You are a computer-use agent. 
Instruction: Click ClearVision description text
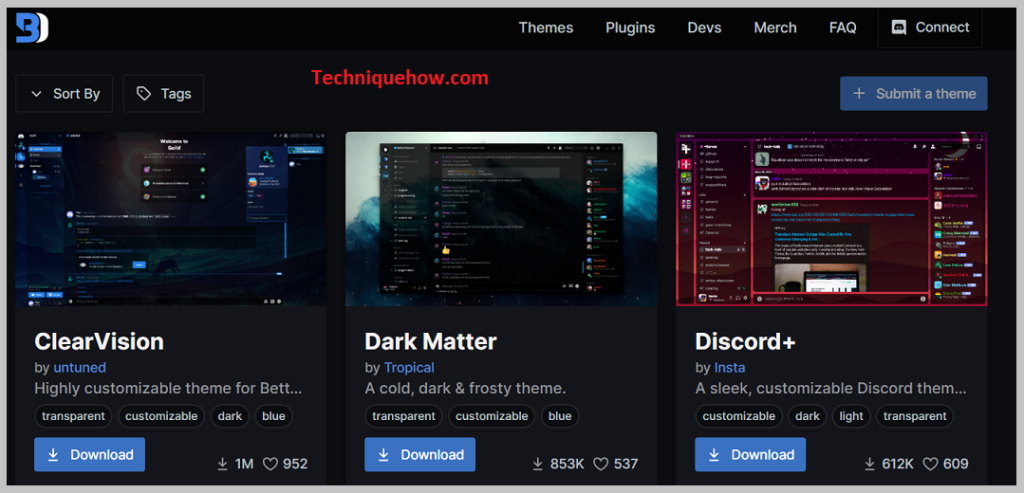pyautogui.click(x=168, y=389)
